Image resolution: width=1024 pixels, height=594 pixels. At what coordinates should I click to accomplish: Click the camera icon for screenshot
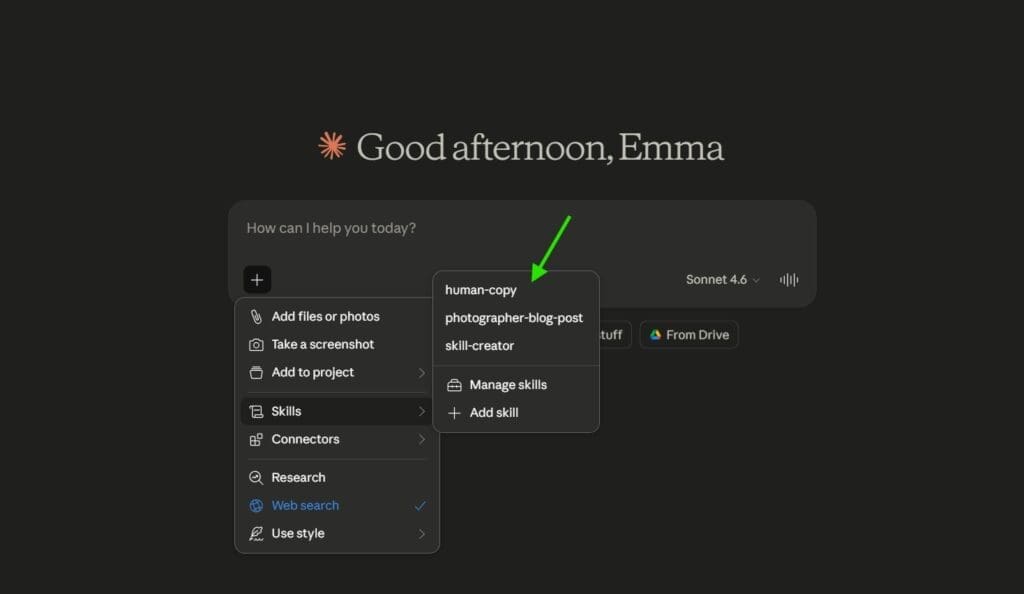pos(256,345)
